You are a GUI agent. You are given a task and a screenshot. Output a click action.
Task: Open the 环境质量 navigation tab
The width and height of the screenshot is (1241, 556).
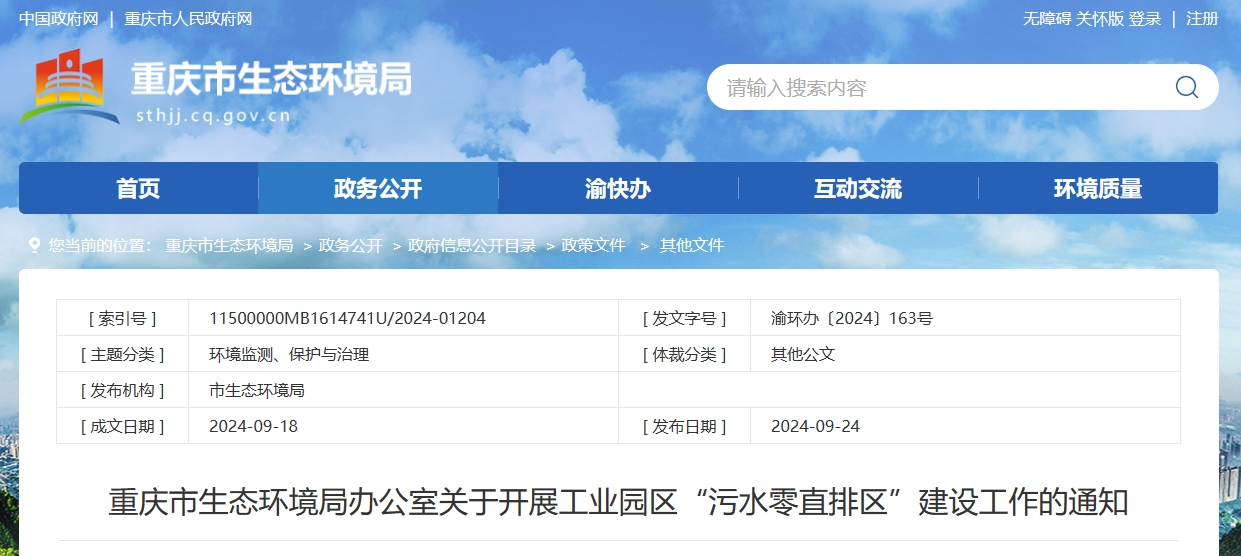click(x=1098, y=188)
